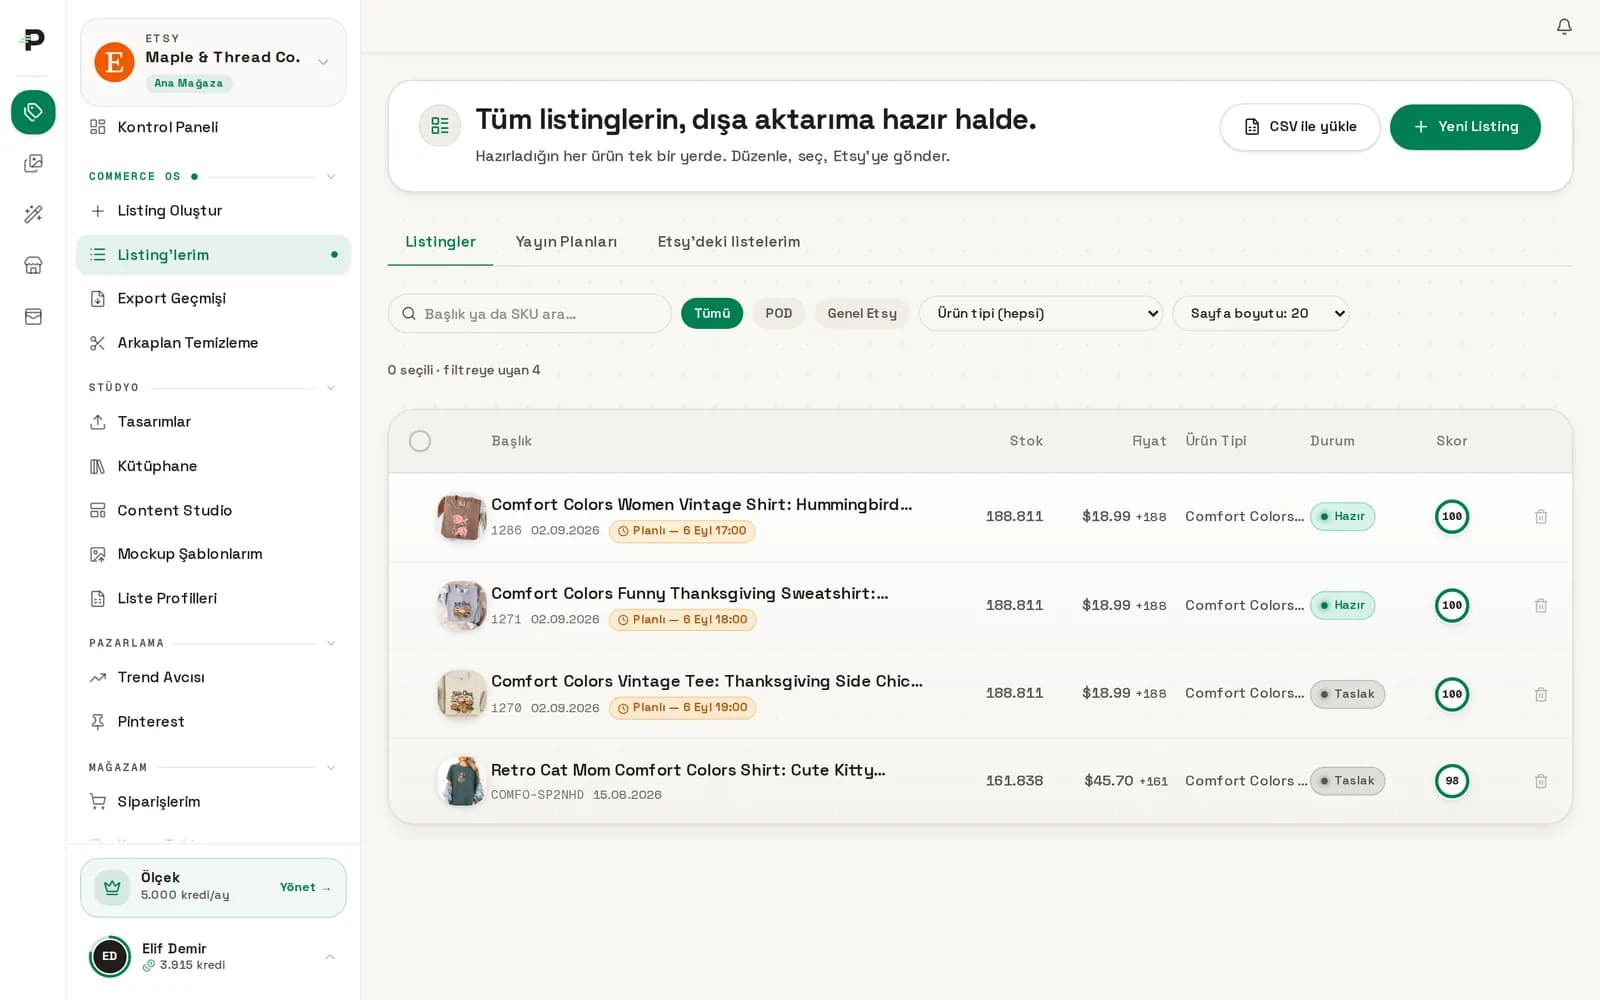Click the Yeni Listing button
Viewport: 1600px width, 1000px height.
click(x=1465, y=127)
